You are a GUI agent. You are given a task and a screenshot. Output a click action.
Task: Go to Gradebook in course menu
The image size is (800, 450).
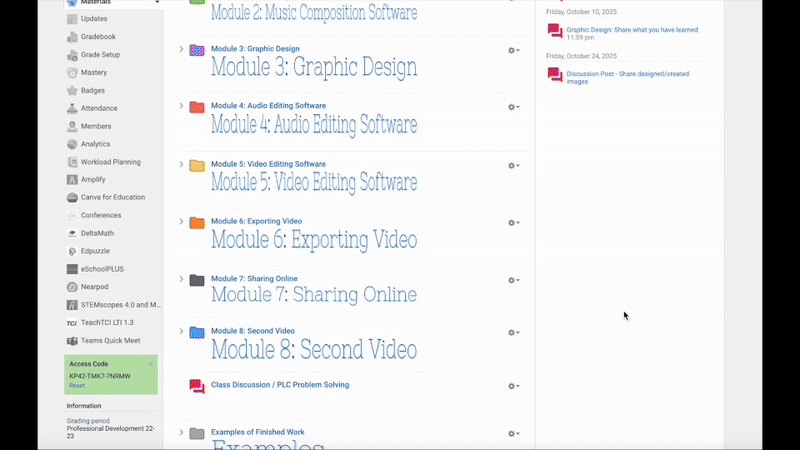[x=98, y=37]
